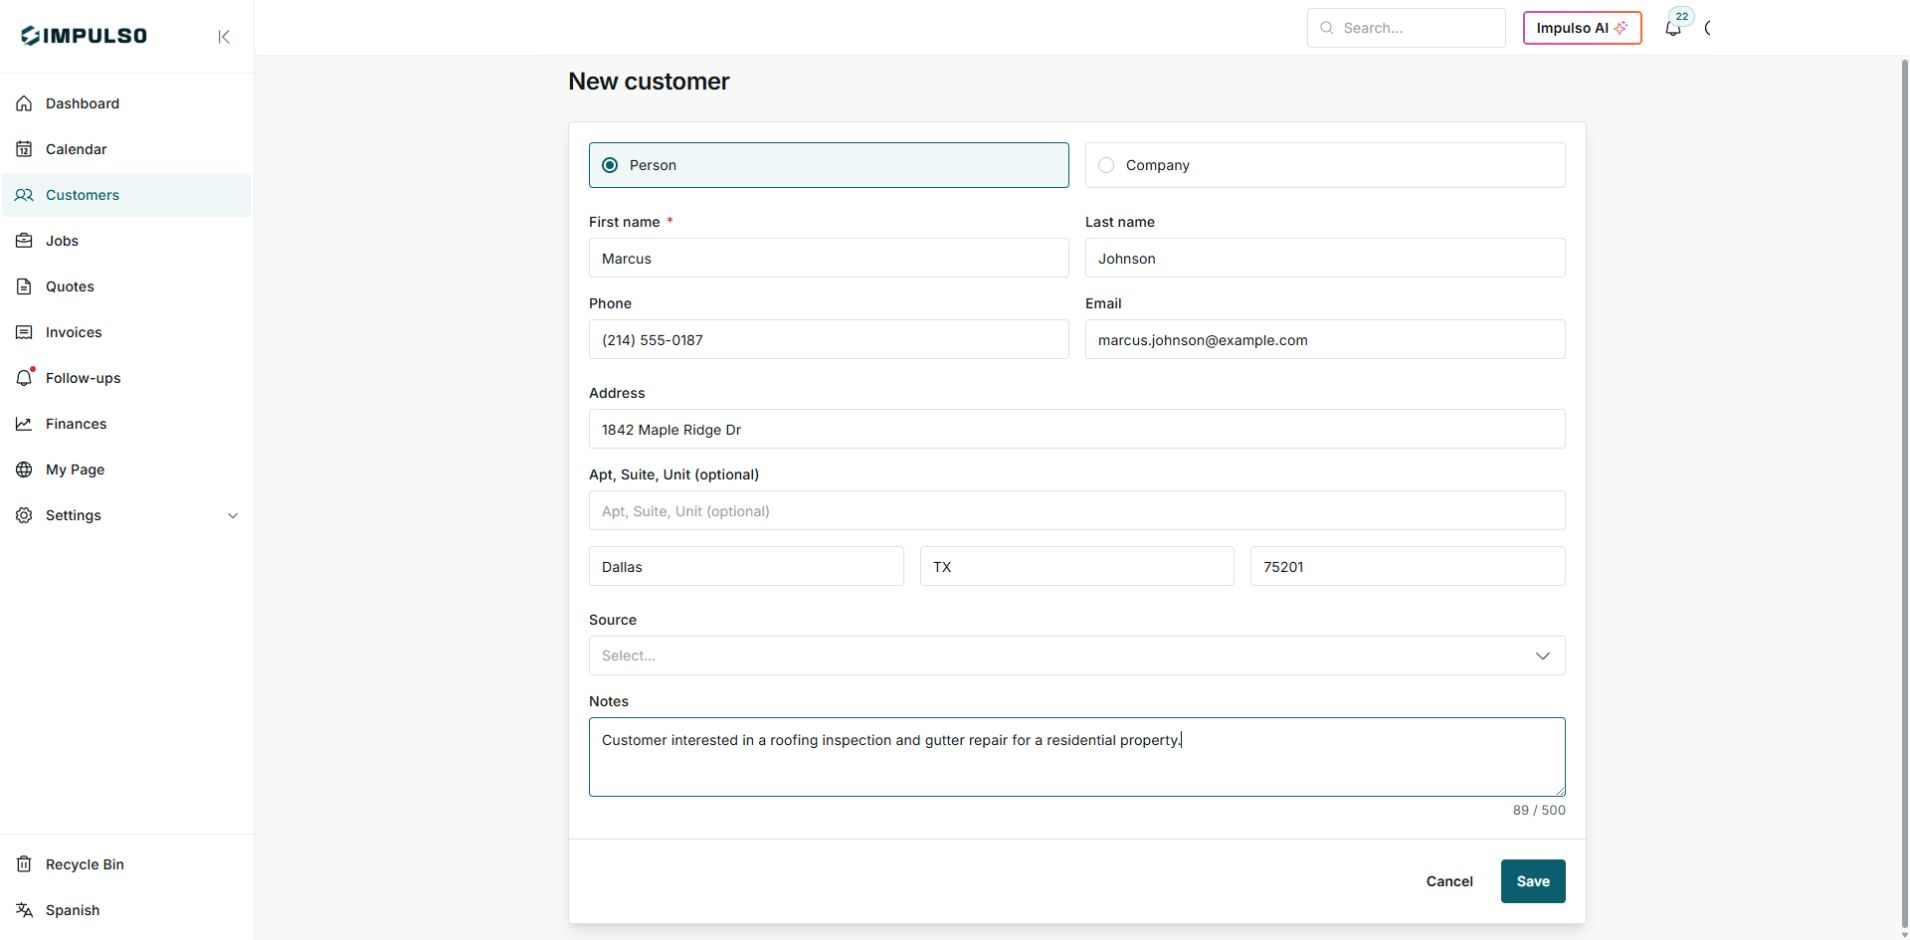
Task: Select the Person customer type
Action: click(829, 165)
